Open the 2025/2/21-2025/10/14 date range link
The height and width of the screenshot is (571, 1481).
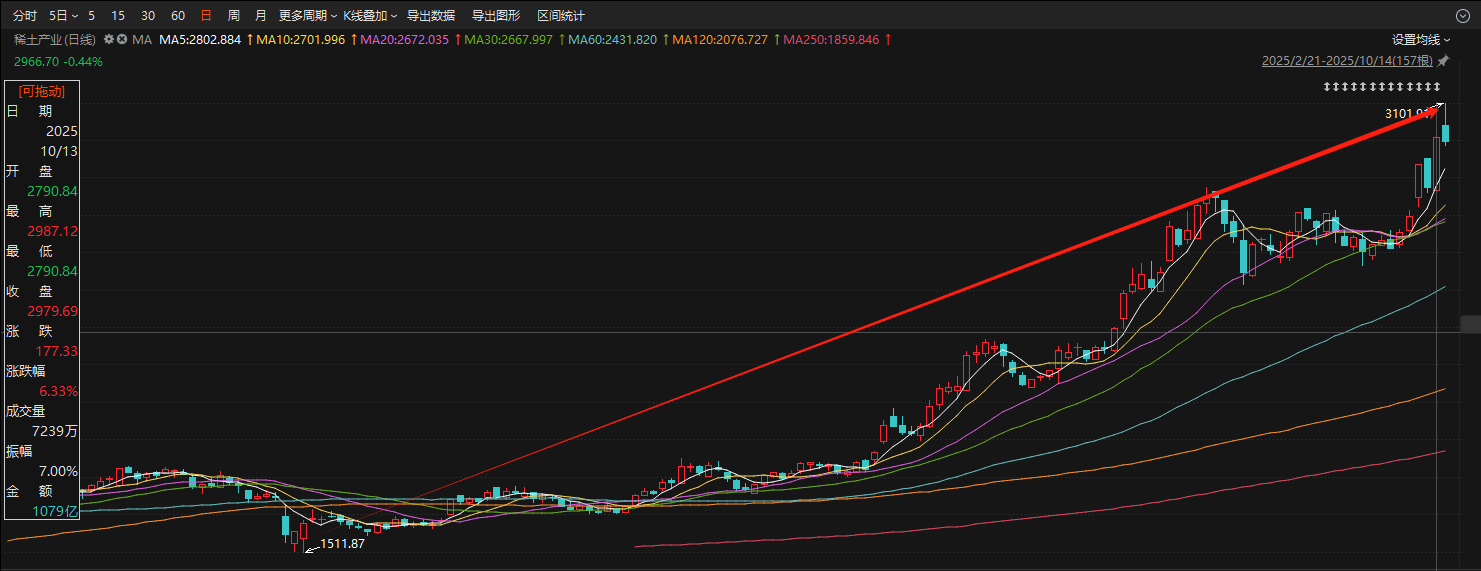point(1348,61)
